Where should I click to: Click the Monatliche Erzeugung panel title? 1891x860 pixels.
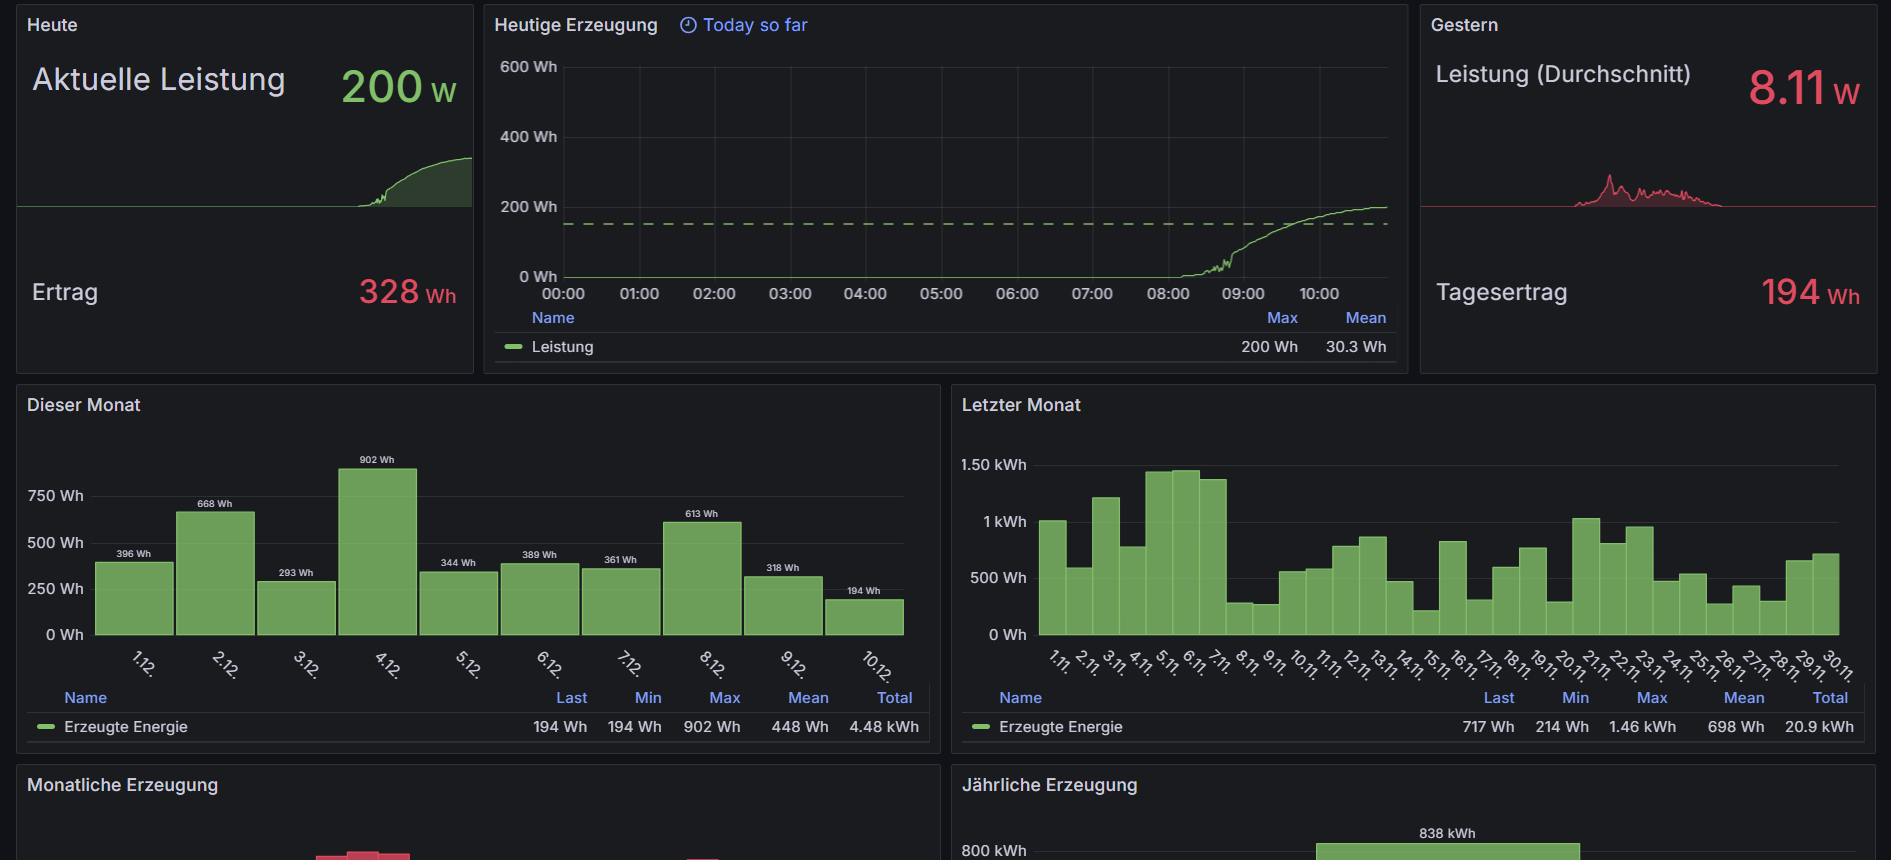122,785
